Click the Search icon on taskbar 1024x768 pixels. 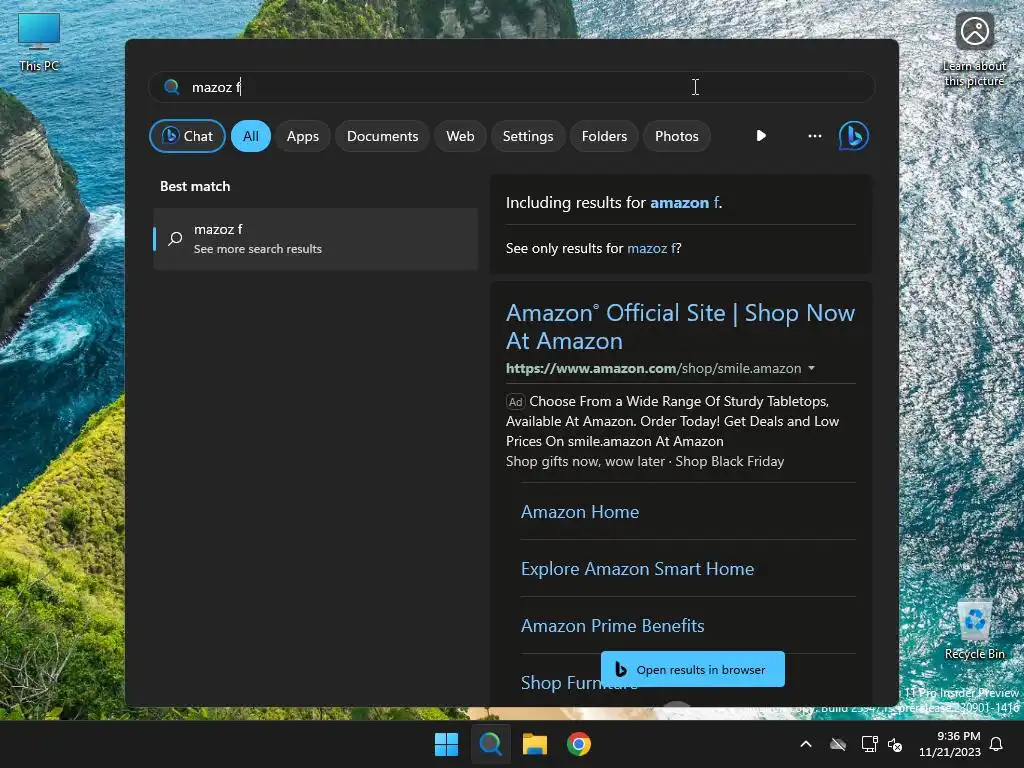490,744
